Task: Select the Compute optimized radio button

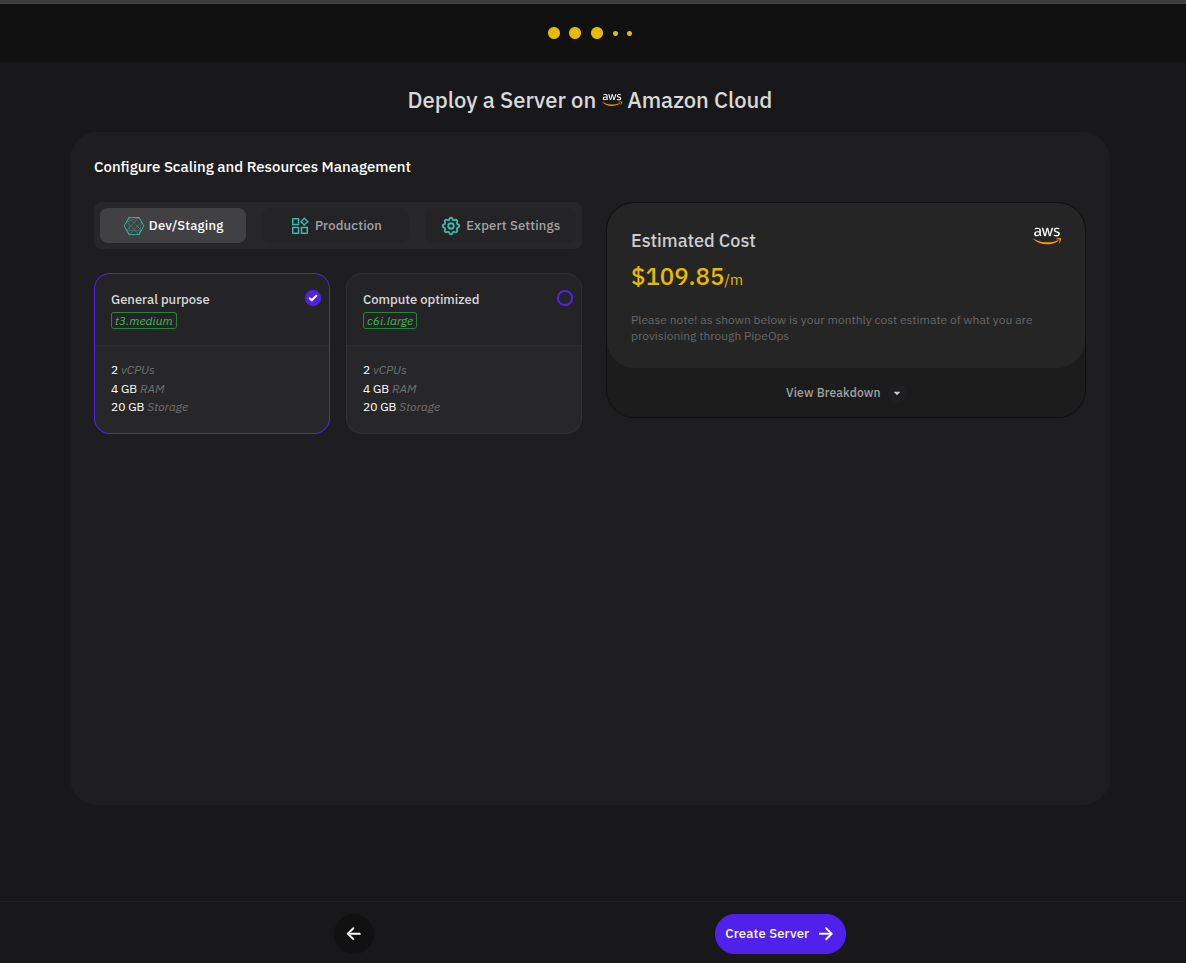Action: [564, 298]
